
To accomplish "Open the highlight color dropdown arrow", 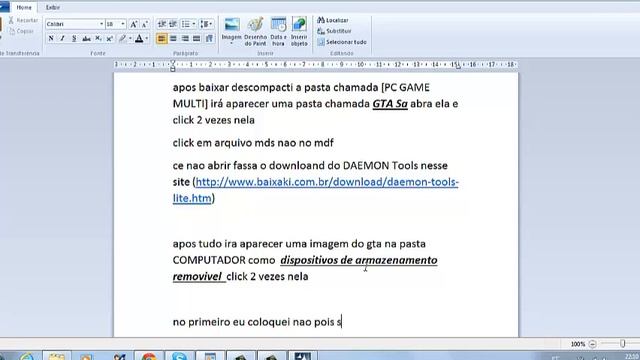I will (x=130, y=39).
